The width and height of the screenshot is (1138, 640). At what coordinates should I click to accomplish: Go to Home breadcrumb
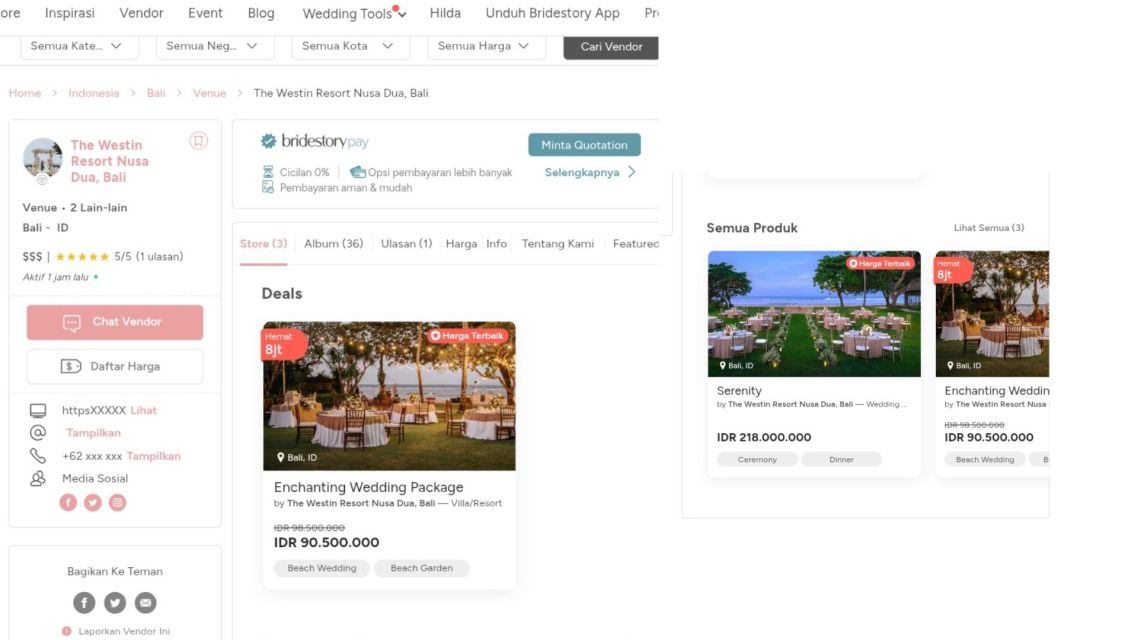pyautogui.click(x=25, y=93)
